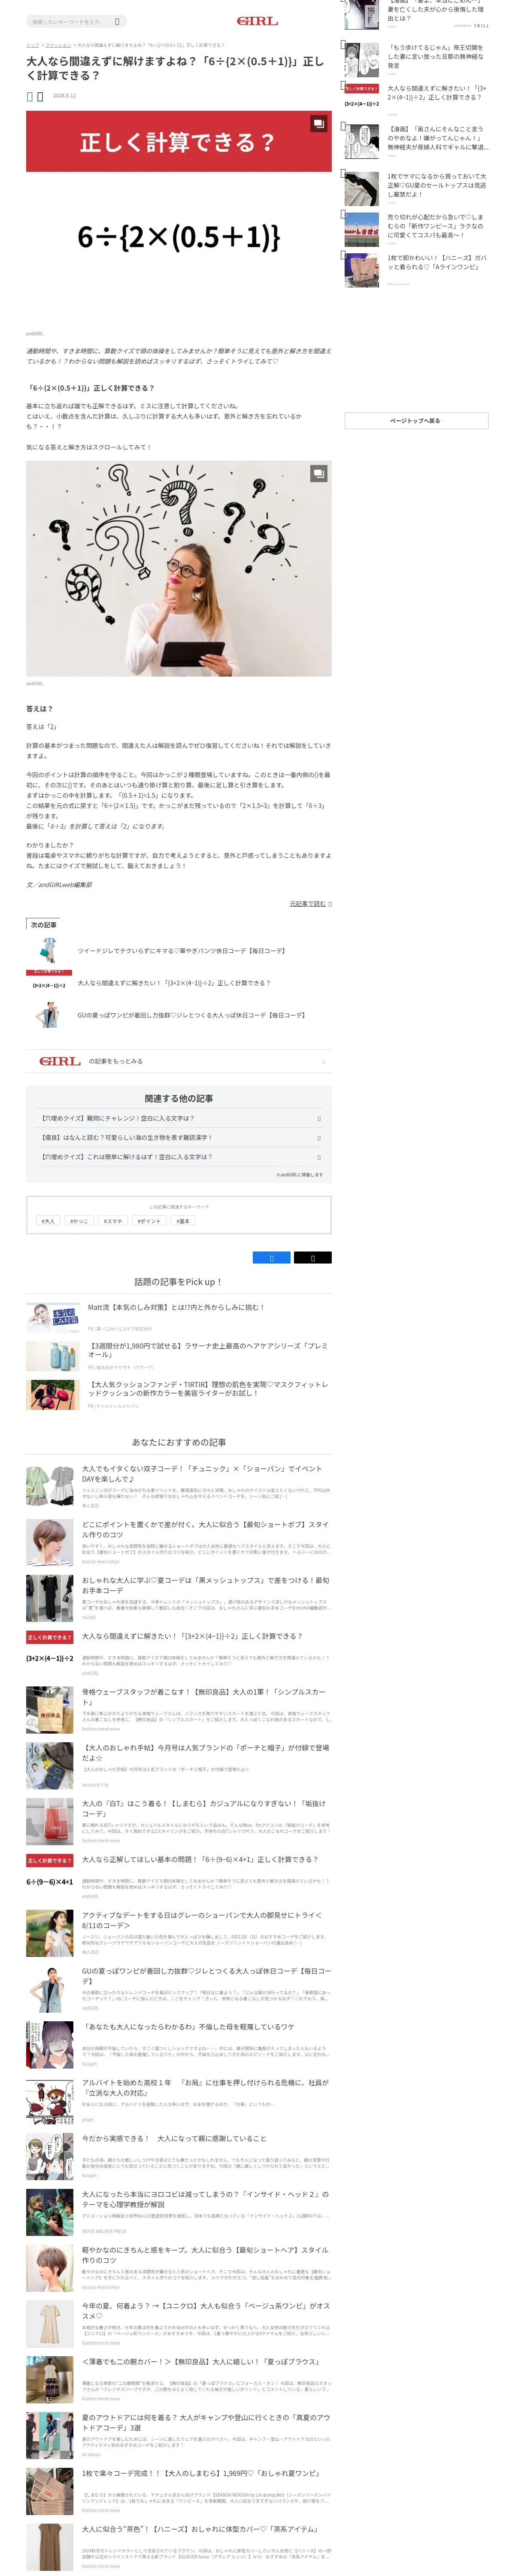This screenshot has height=2576, width=515.
Task: Click the black share button
Action: [312, 1257]
